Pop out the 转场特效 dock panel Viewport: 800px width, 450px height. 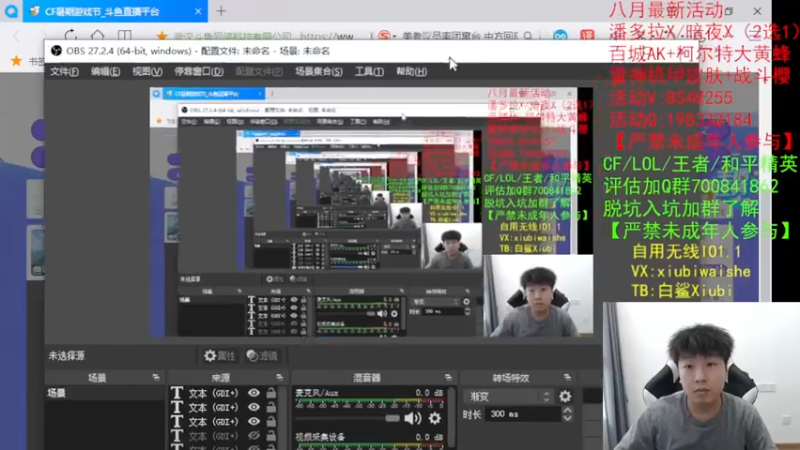567,378
